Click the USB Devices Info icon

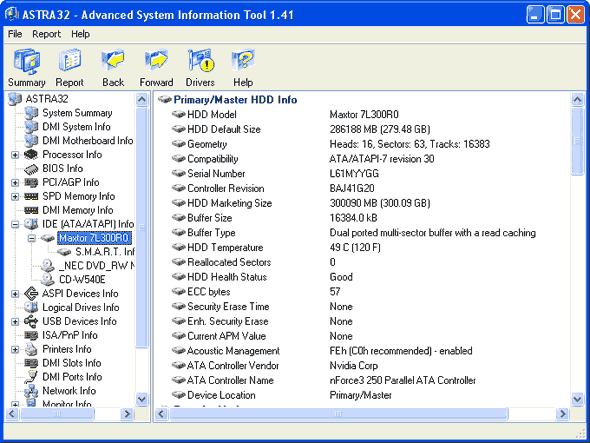point(31,321)
